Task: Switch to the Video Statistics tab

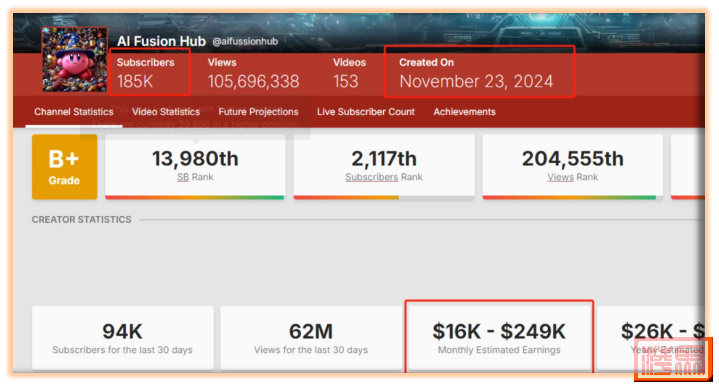Action: pos(166,112)
